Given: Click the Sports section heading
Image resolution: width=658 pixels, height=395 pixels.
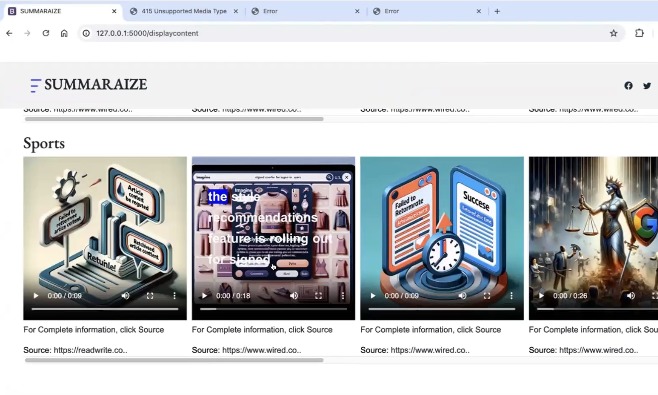Looking at the screenshot, I should [44, 144].
